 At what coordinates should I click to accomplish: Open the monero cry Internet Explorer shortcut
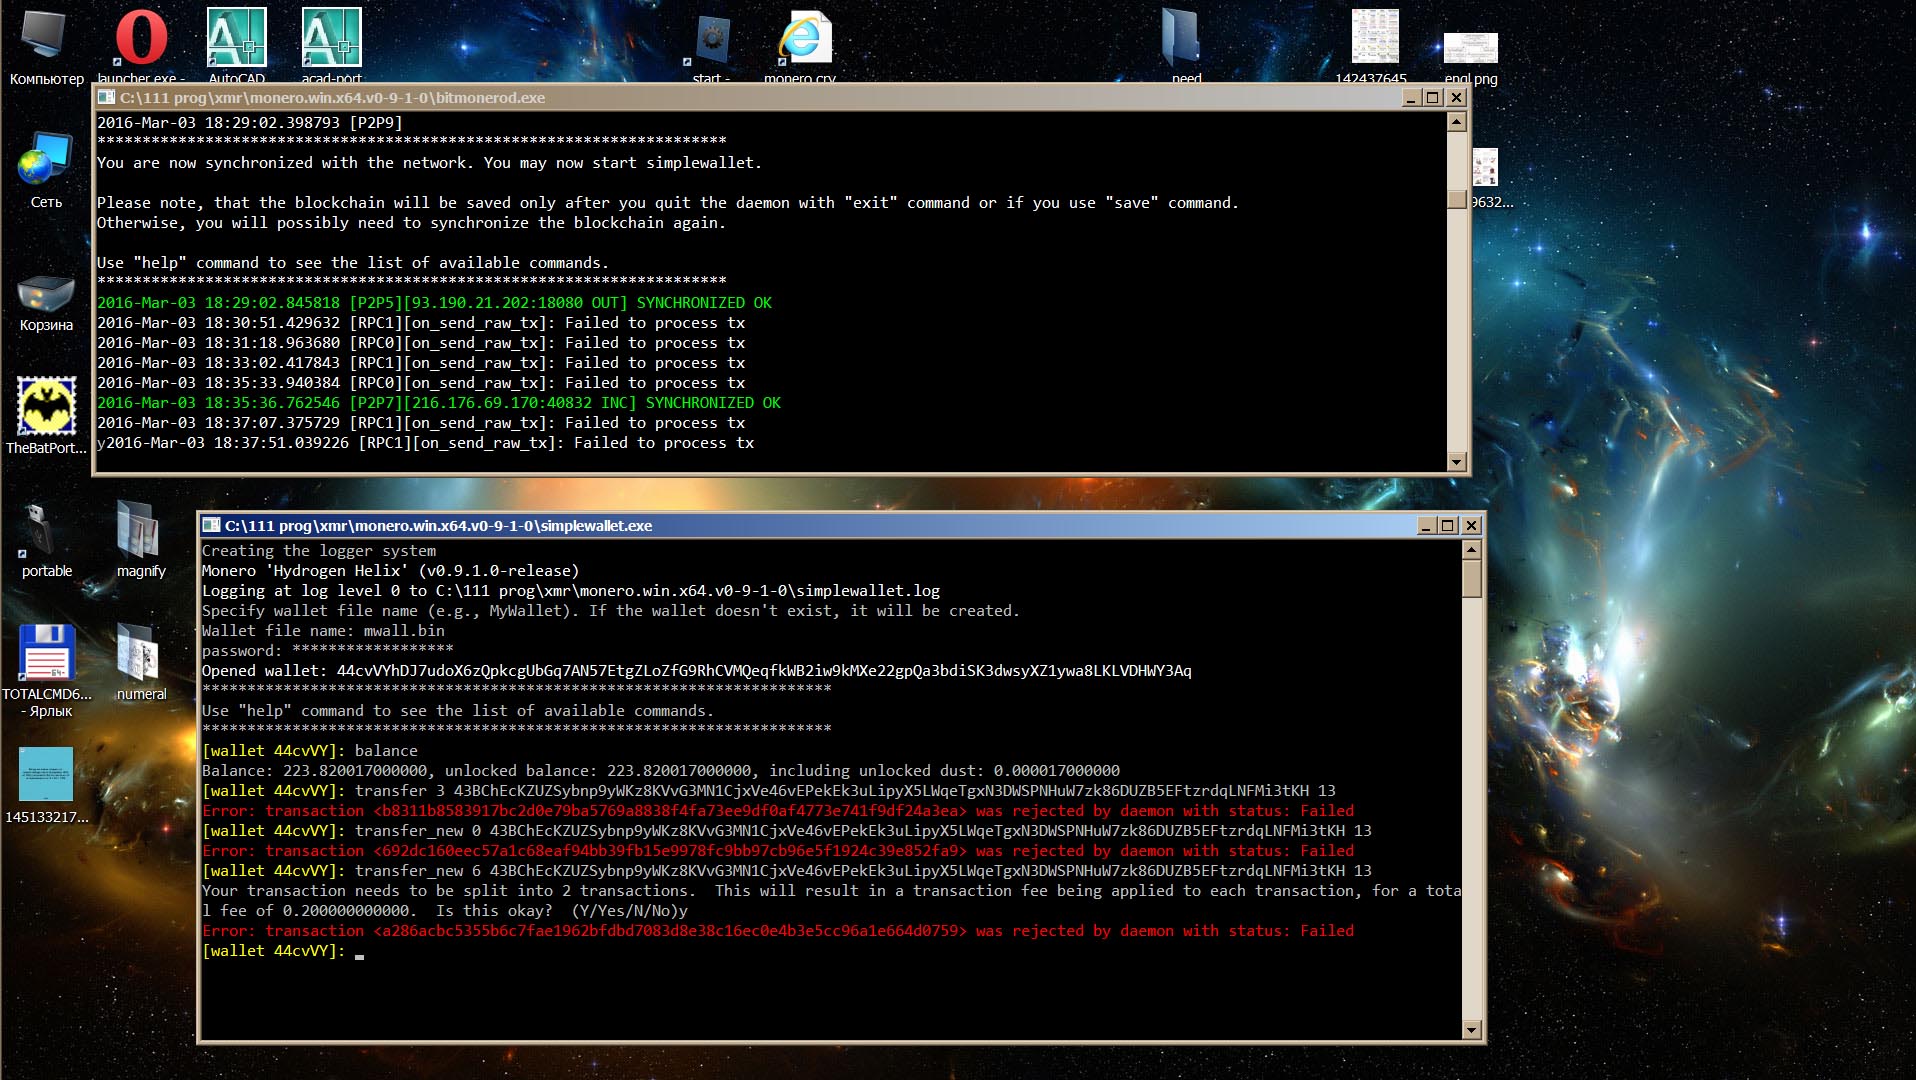[x=800, y=47]
